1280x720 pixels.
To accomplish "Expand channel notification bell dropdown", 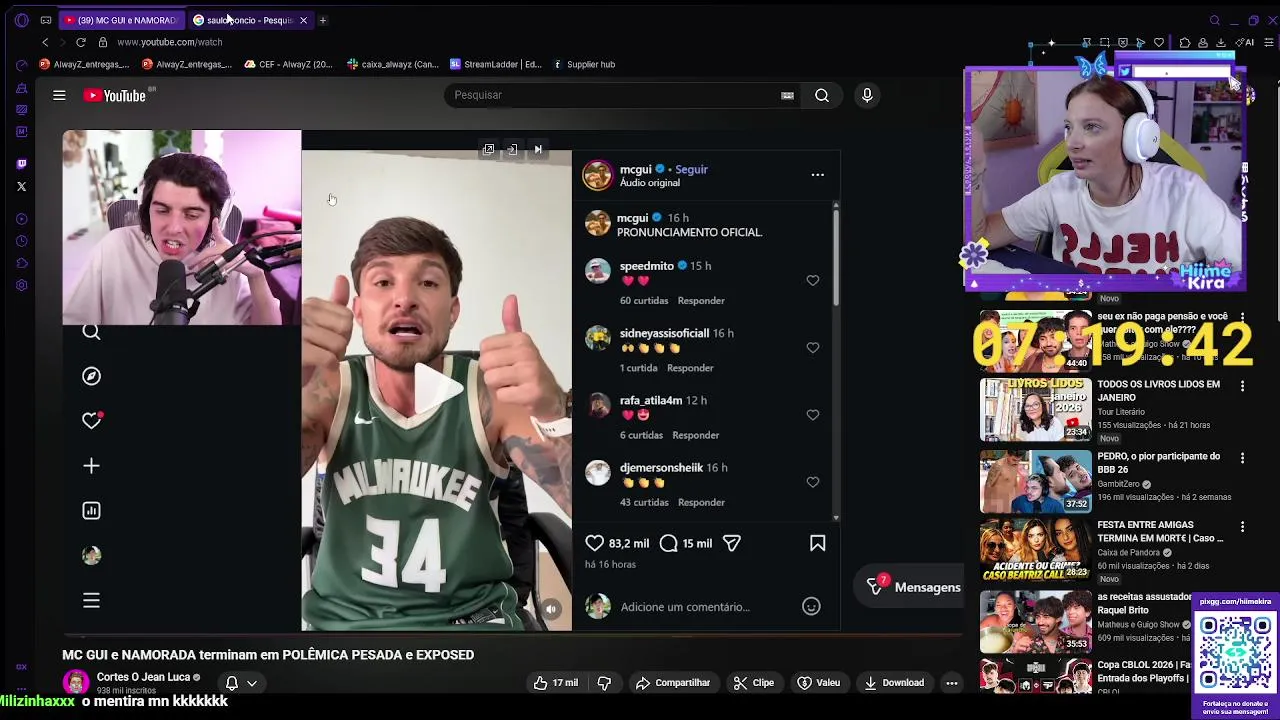I will click(x=240, y=683).
